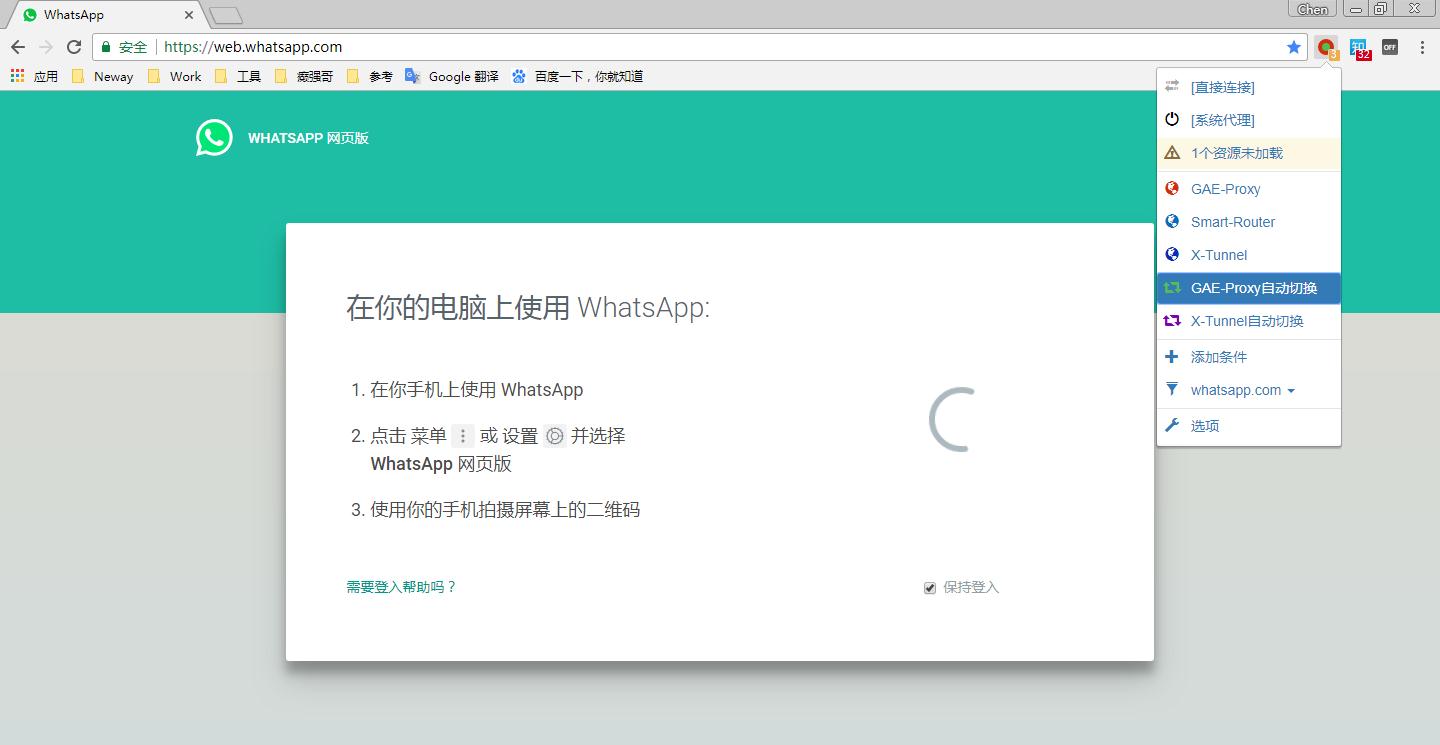Choose Smart-Router profile
This screenshot has width=1440, height=745.
[1248, 222]
